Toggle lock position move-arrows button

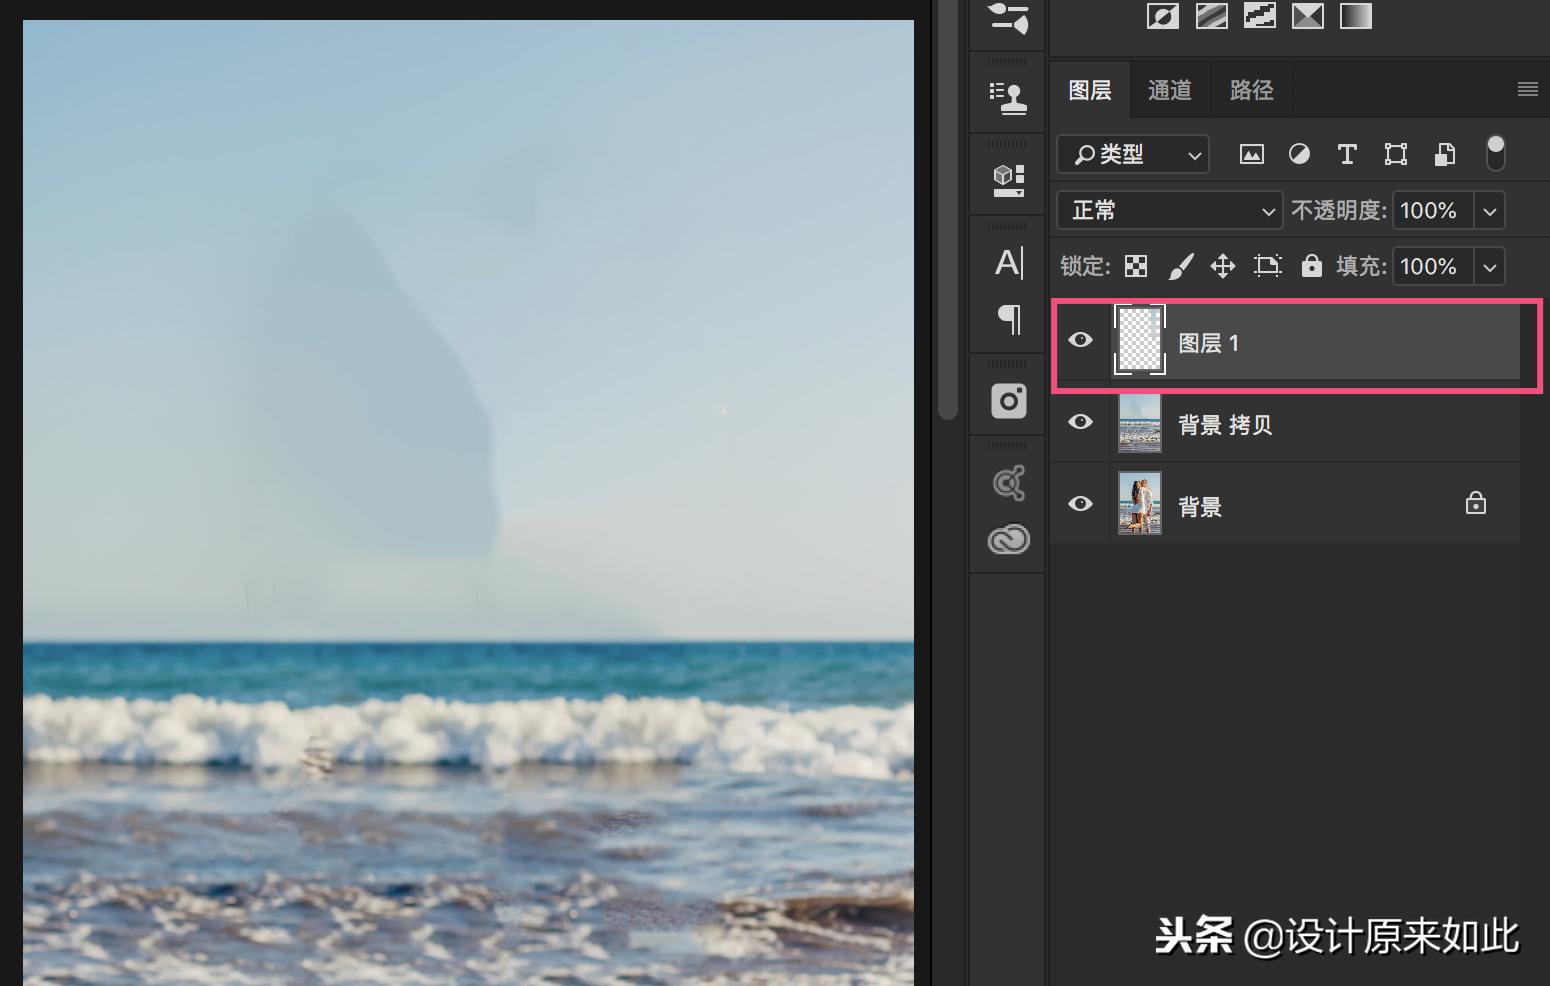click(1222, 266)
